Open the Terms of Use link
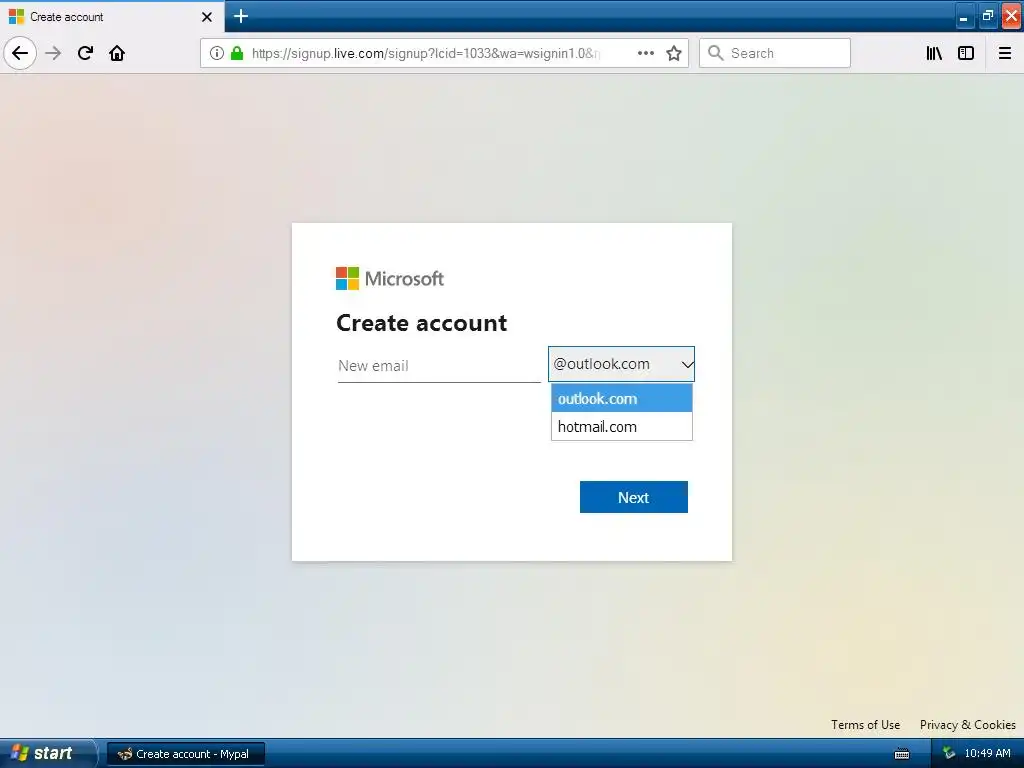Screen dimensions: 1024x768 coord(865,725)
